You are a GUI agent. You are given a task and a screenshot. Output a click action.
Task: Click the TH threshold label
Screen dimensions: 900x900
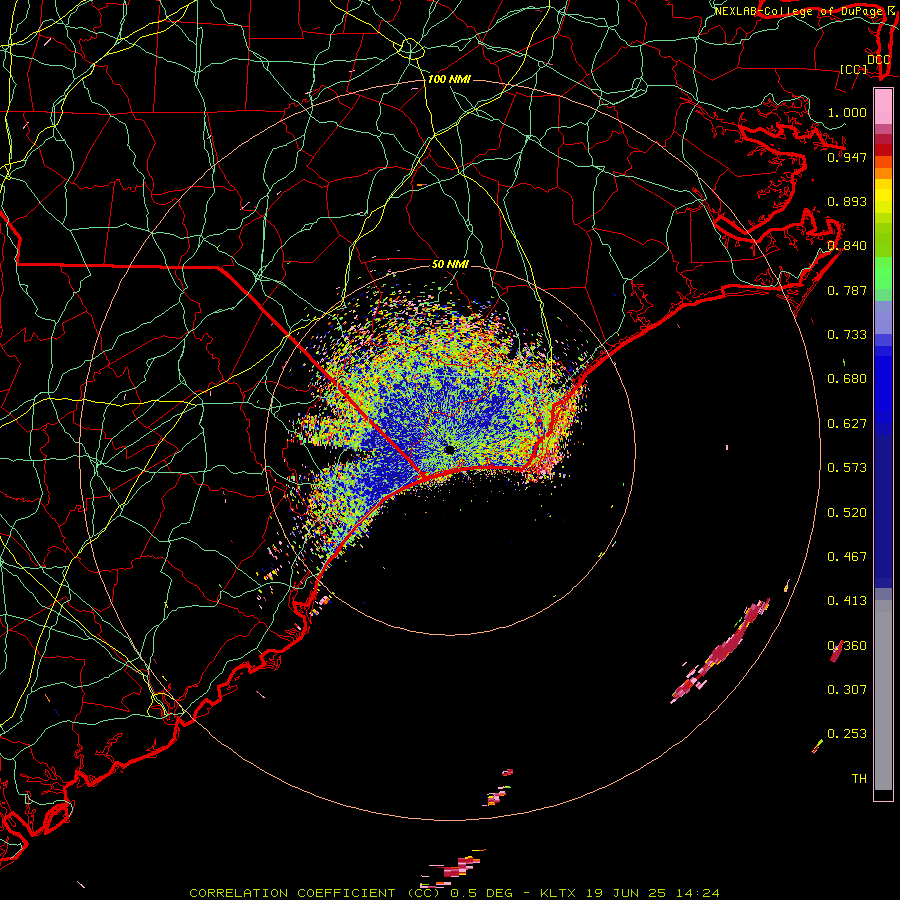859,779
